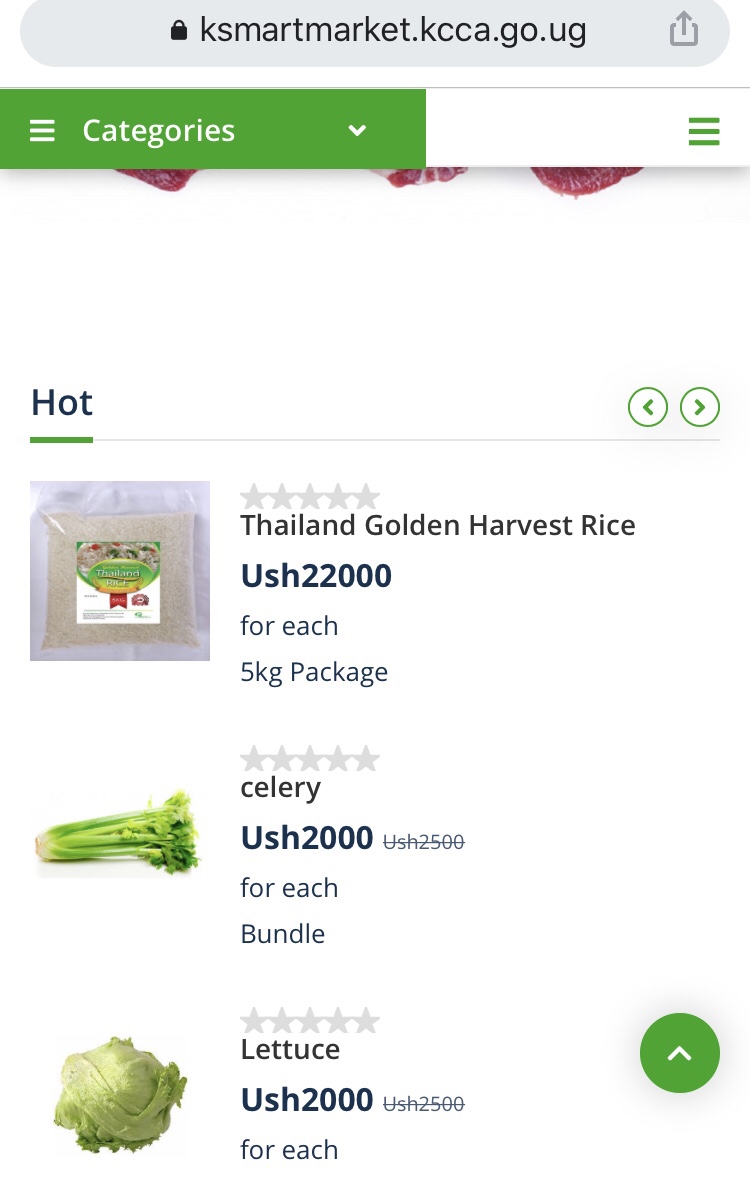Click the celery bundle thumbnail
Viewport: 750px width, 1177px height.
120,833
